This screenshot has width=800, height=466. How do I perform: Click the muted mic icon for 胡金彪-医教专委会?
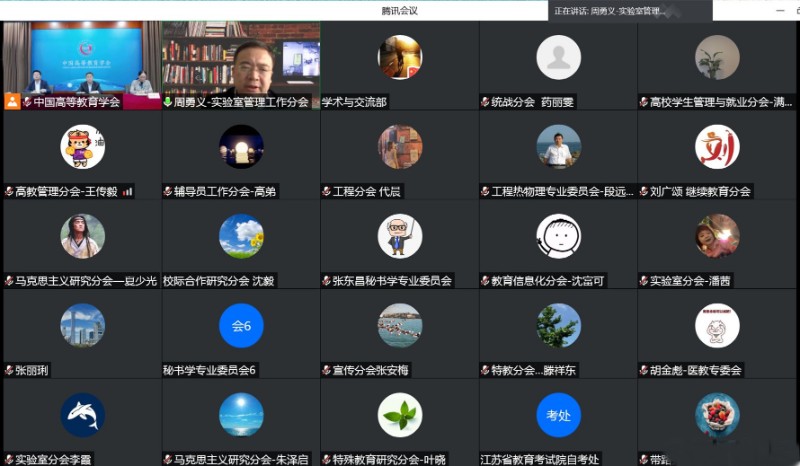pos(644,370)
